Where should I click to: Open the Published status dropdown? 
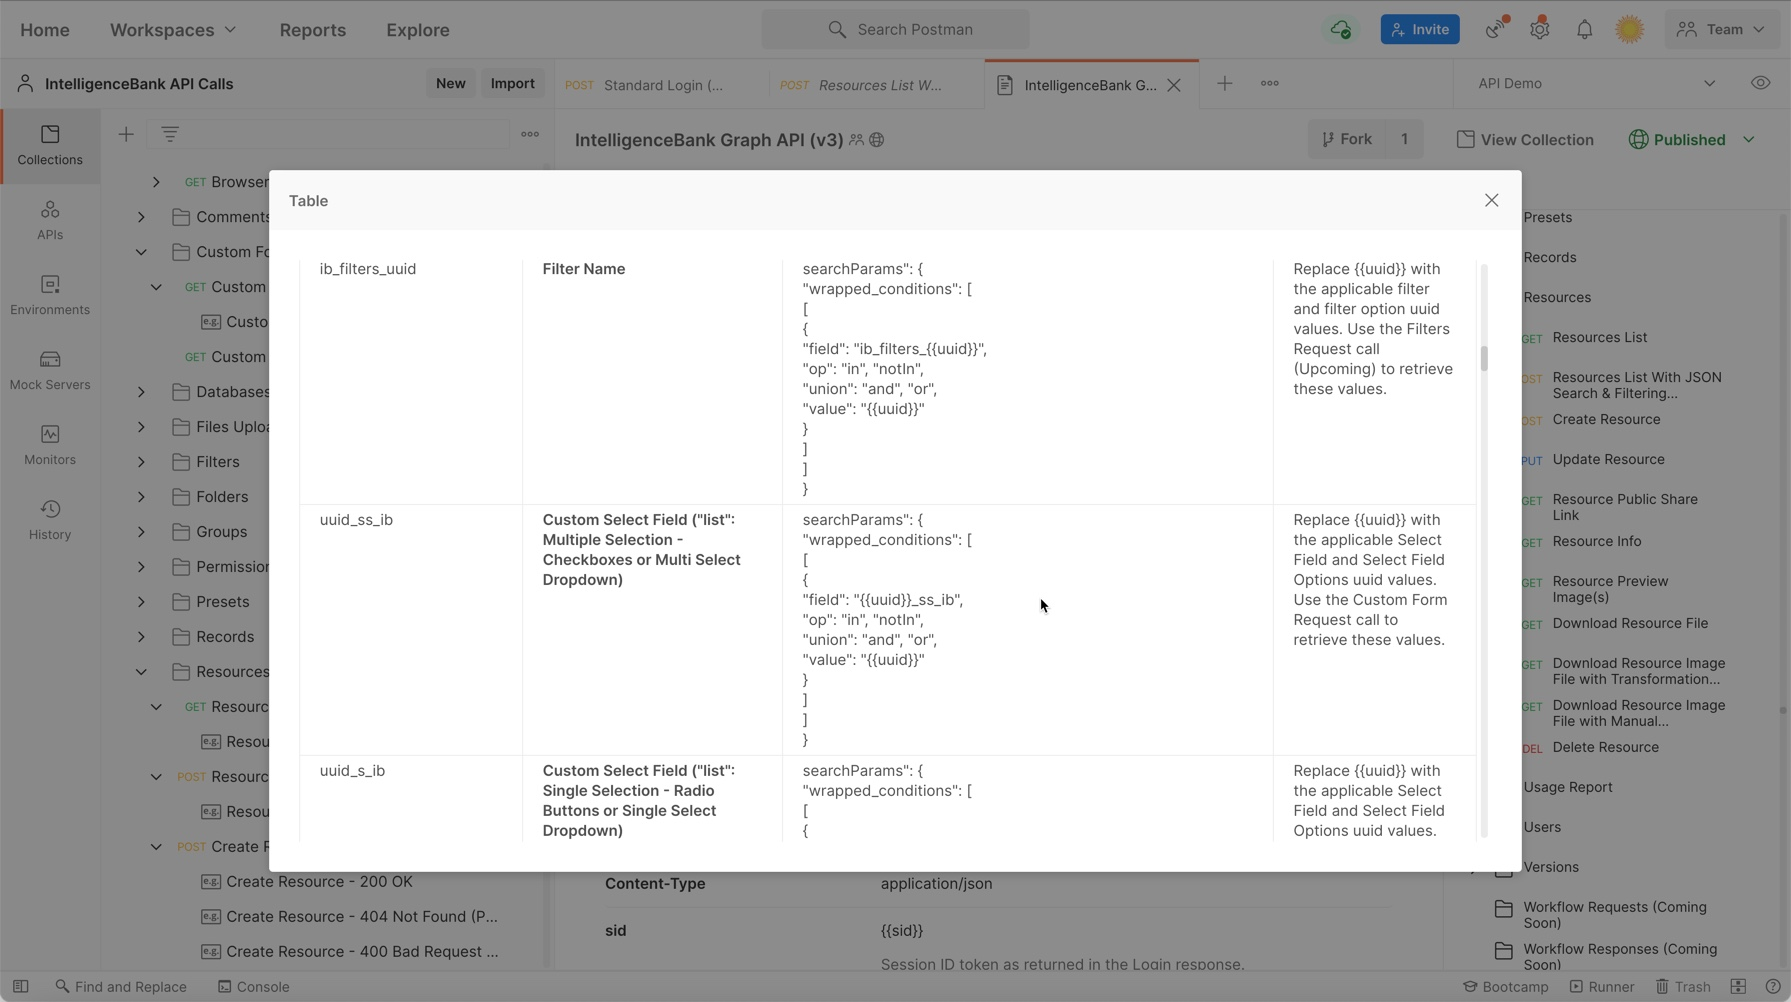1692,140
